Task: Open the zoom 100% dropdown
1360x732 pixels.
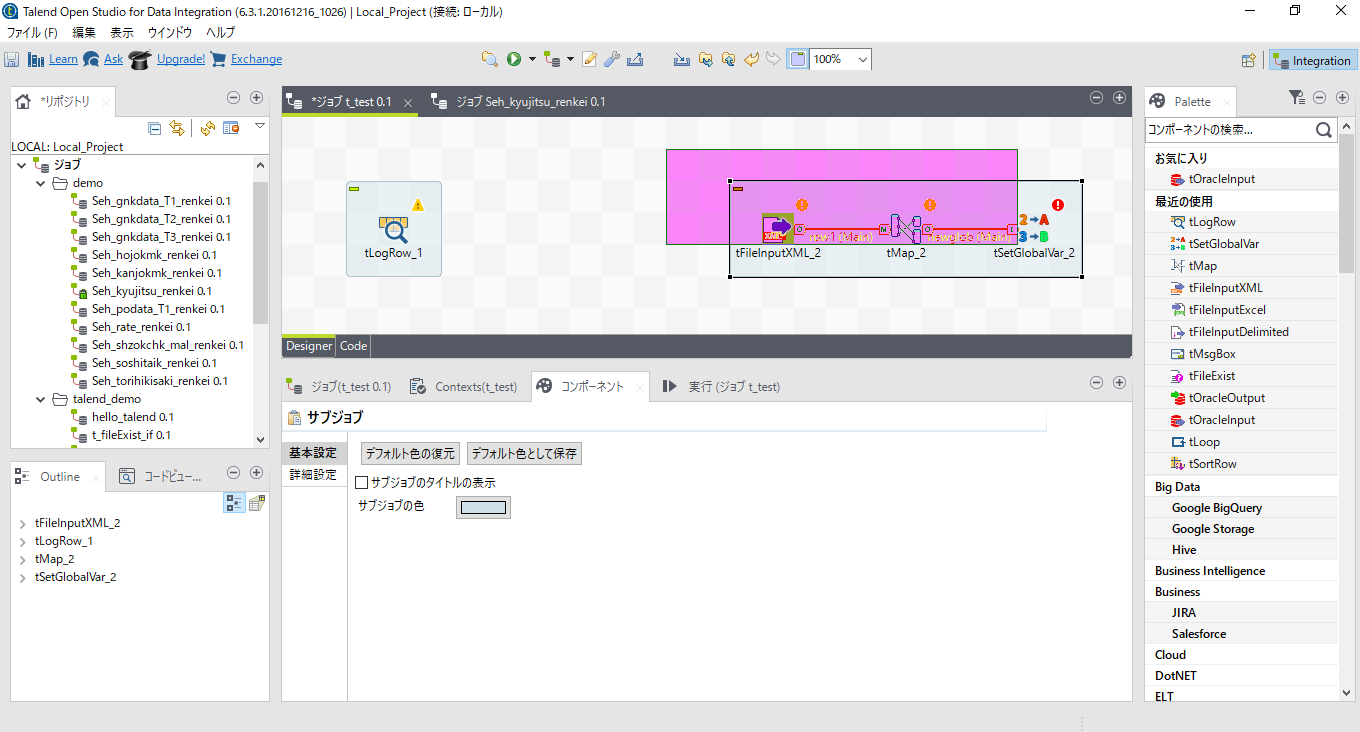Action: (862, 60)
